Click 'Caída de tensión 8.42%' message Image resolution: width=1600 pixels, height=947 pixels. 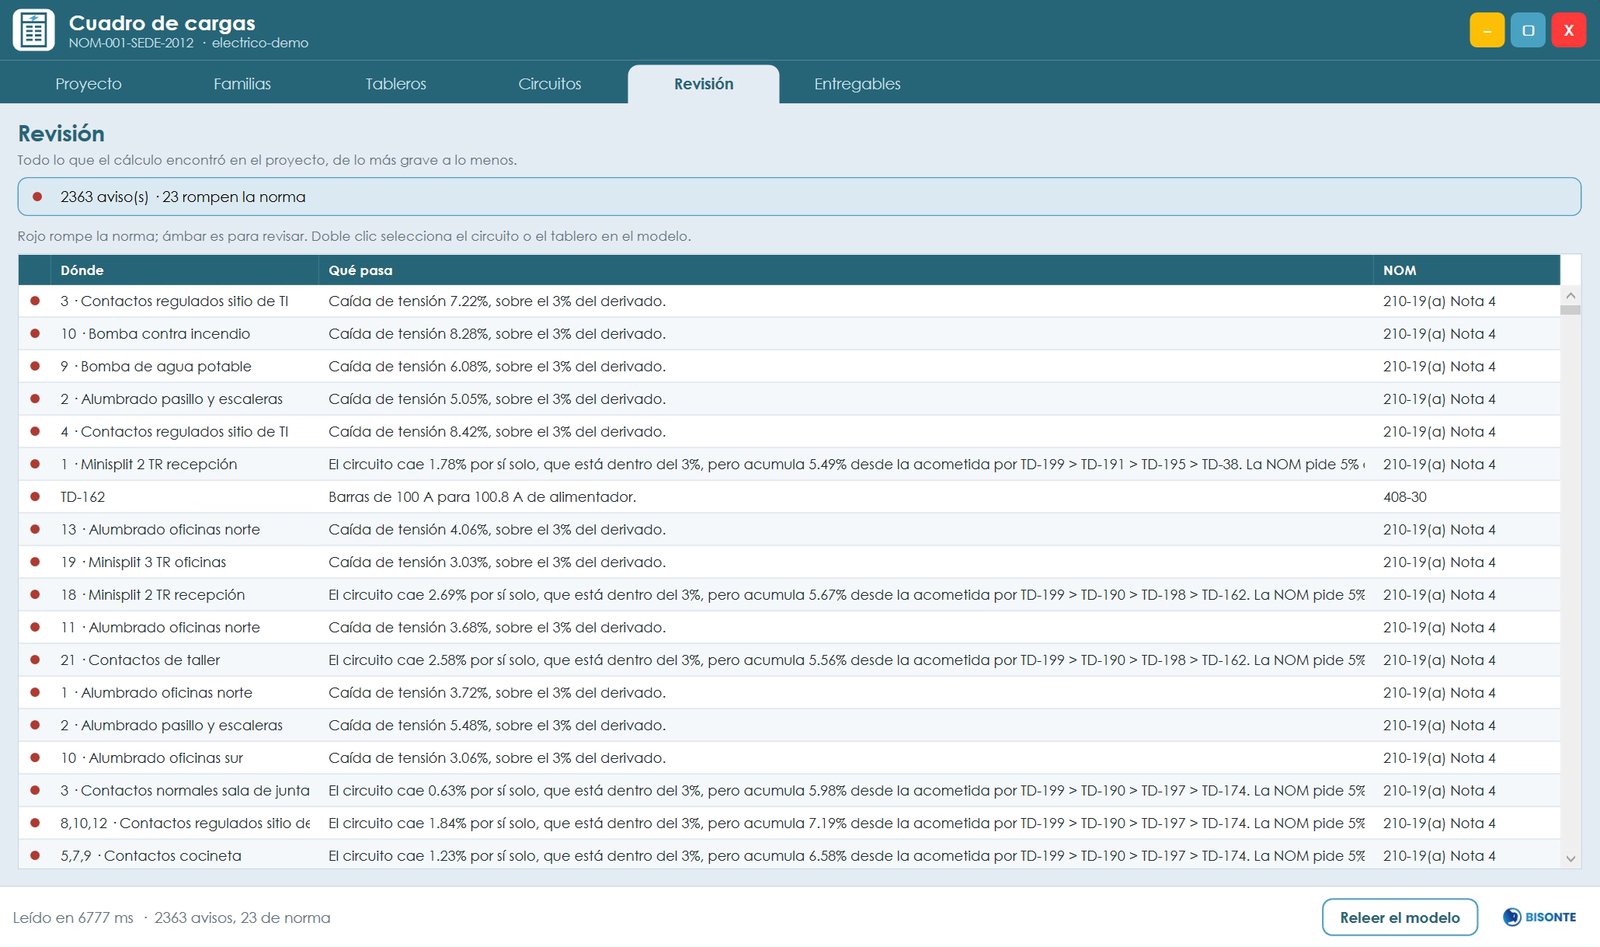[x=497, y=432]
